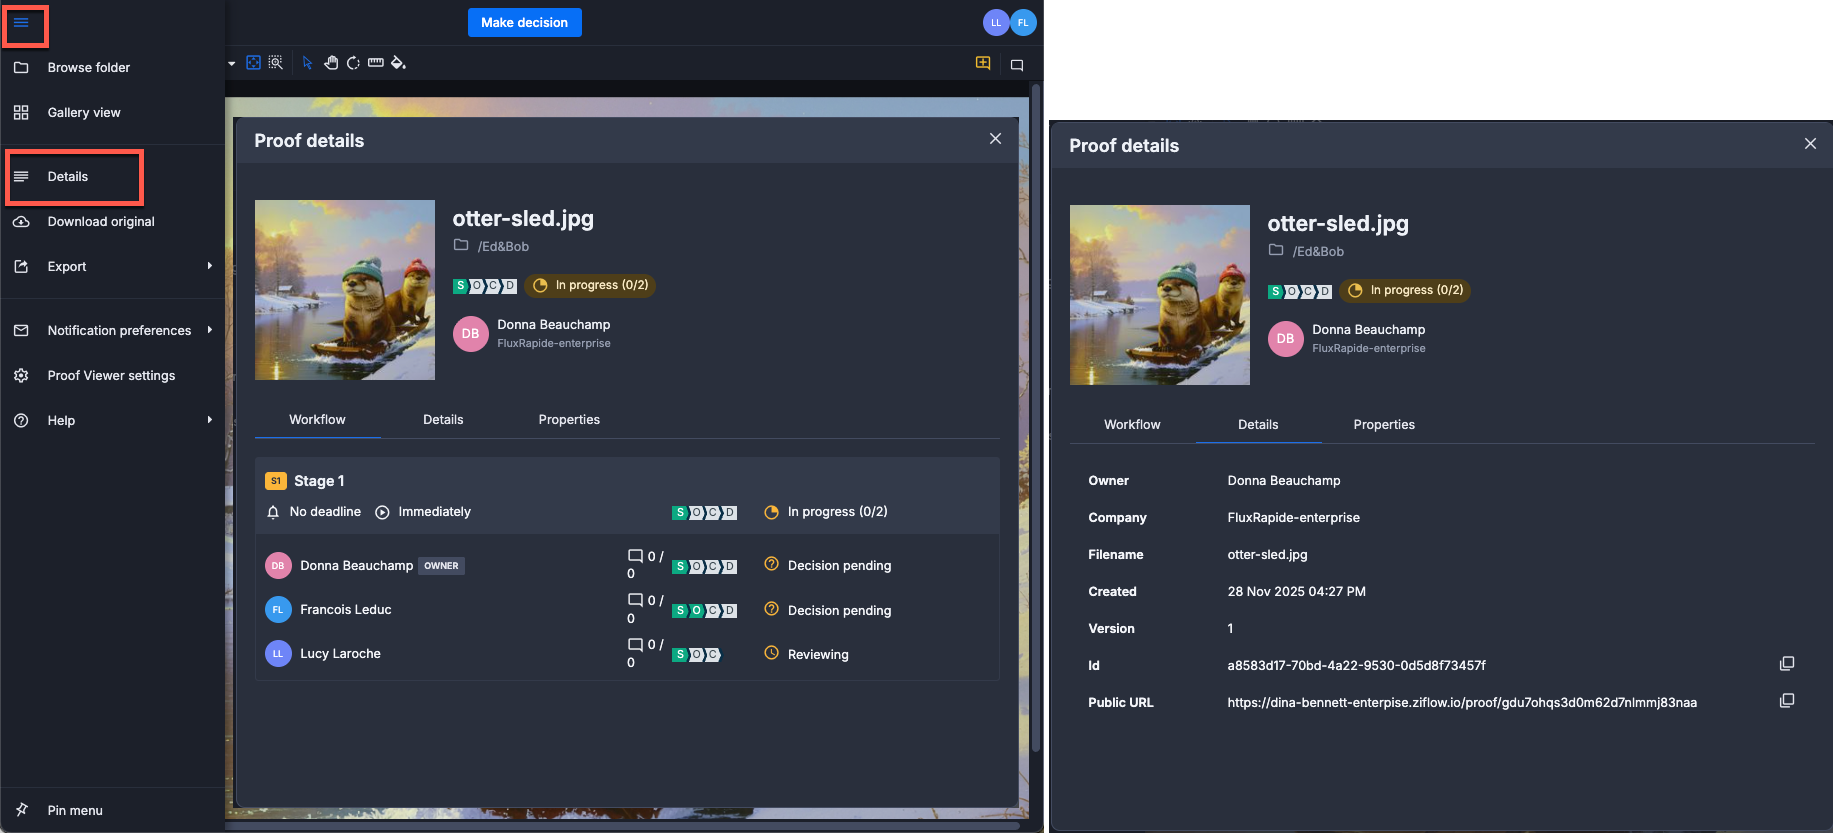Toggle the pointer selection tool
Screen dimensions: 1833x833
307,63
